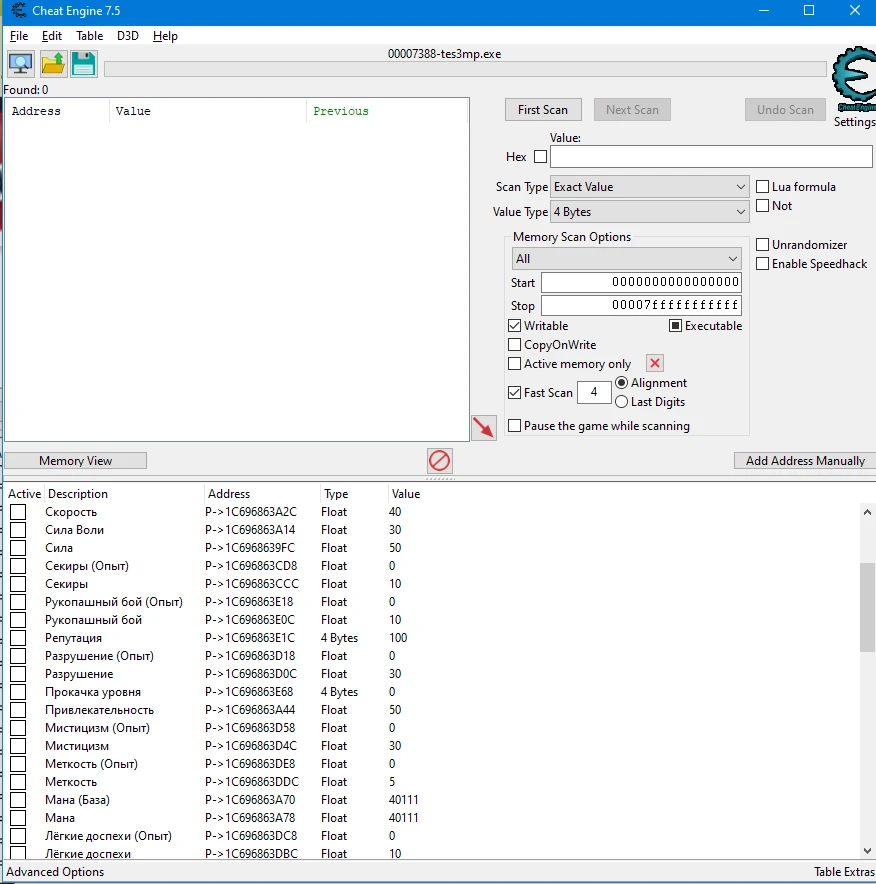Click the Next Scan button
The image size is (876, 884).
coord(632,109)
